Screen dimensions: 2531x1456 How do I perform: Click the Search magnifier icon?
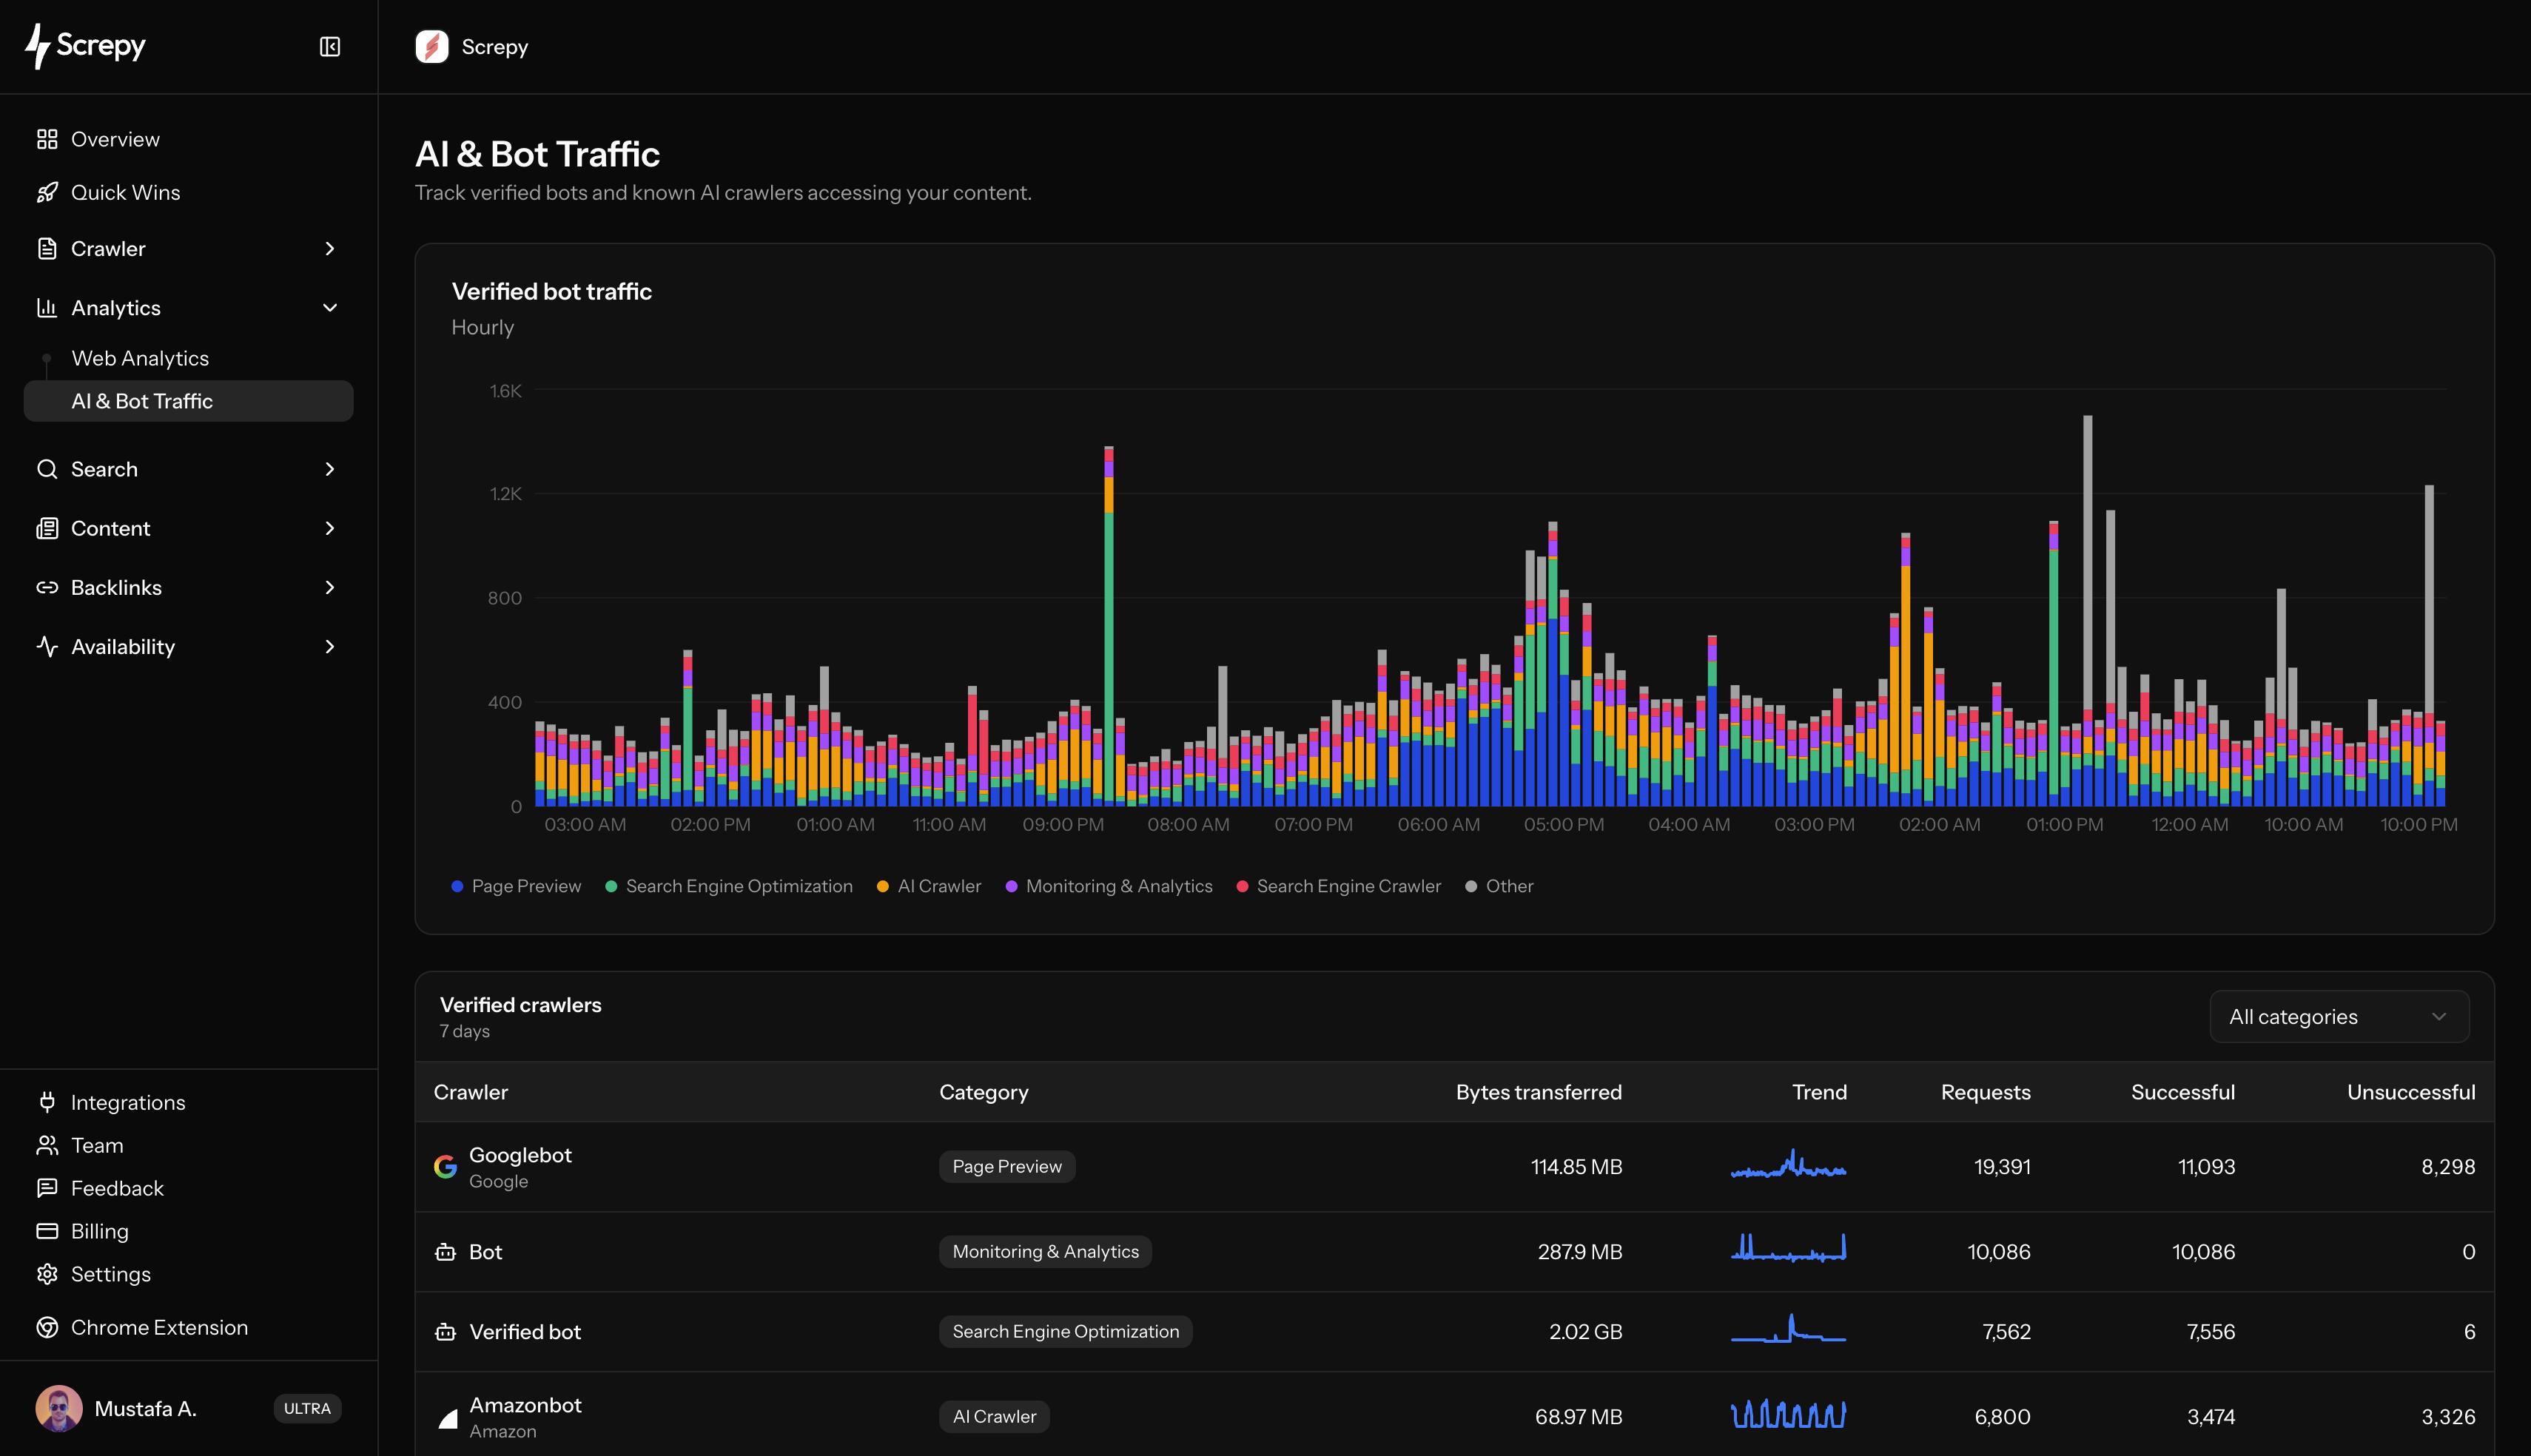(x=47, y=469)
